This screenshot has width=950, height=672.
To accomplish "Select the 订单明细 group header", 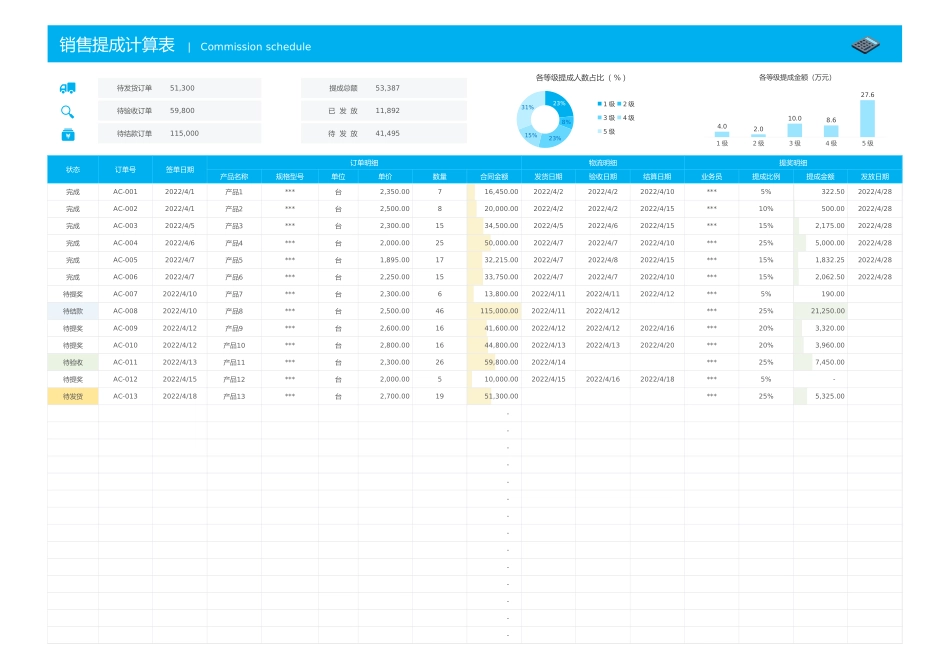I will [364, 162].
